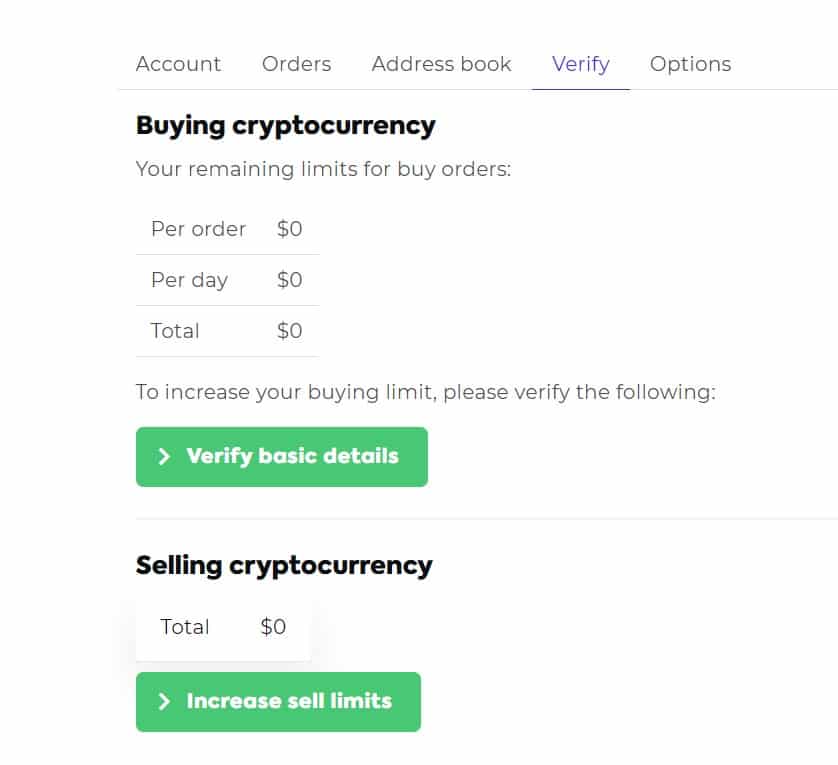
Task: Click the Total label in buy limits table
Action: pos(175,331)
